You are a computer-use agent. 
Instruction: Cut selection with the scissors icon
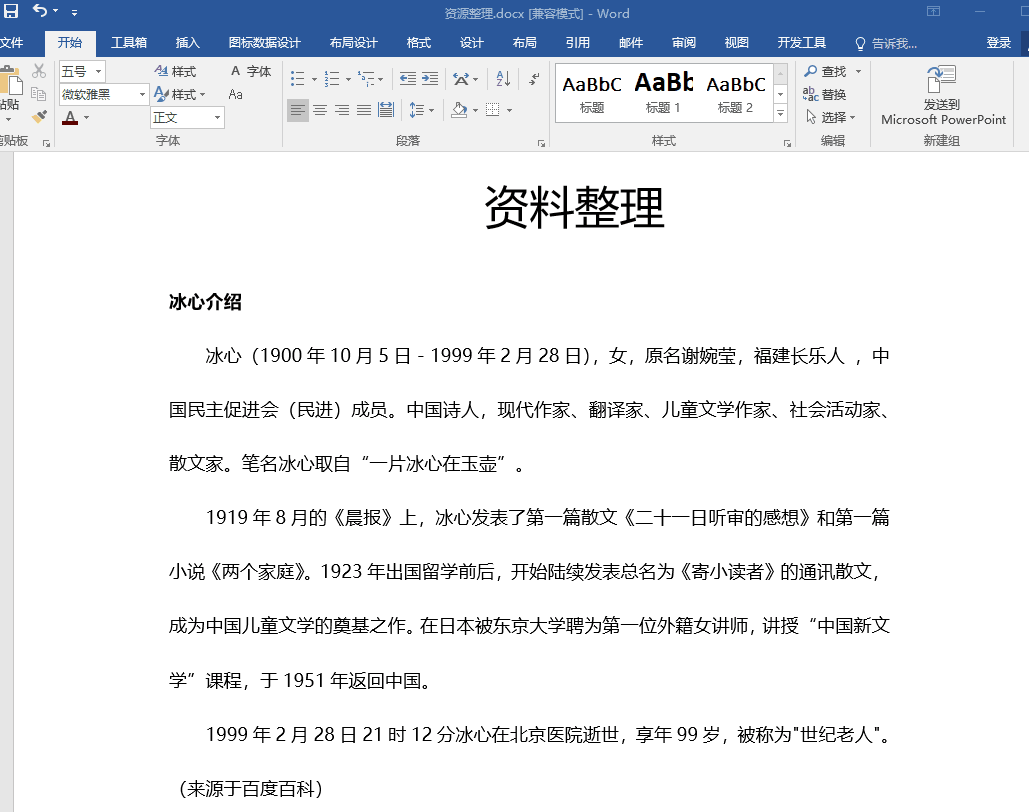39,71
